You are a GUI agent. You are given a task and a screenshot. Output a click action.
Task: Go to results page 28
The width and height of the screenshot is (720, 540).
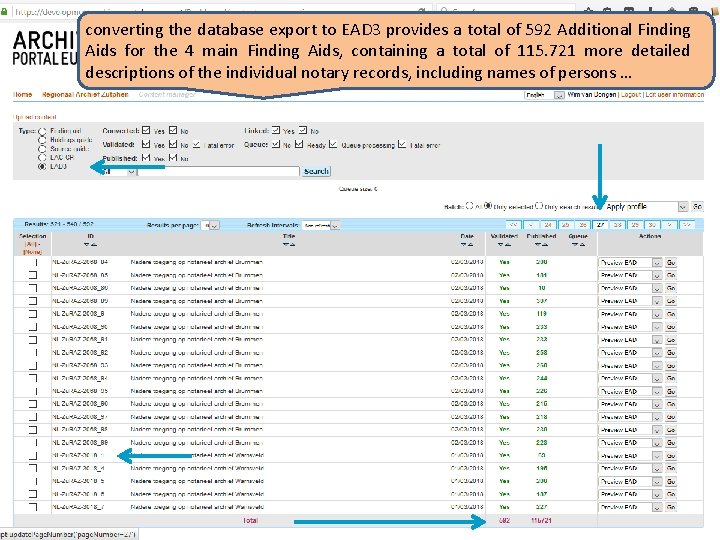(x=618, y=225)
